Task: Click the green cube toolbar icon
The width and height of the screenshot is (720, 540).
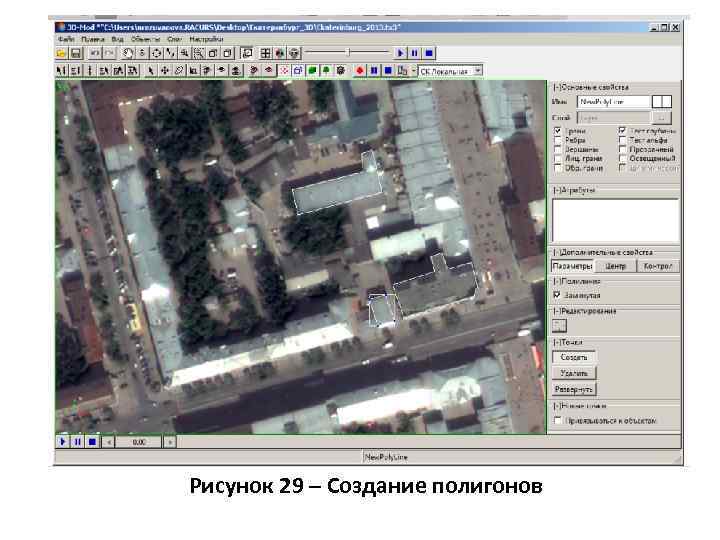Action: [x=312, y=71]
